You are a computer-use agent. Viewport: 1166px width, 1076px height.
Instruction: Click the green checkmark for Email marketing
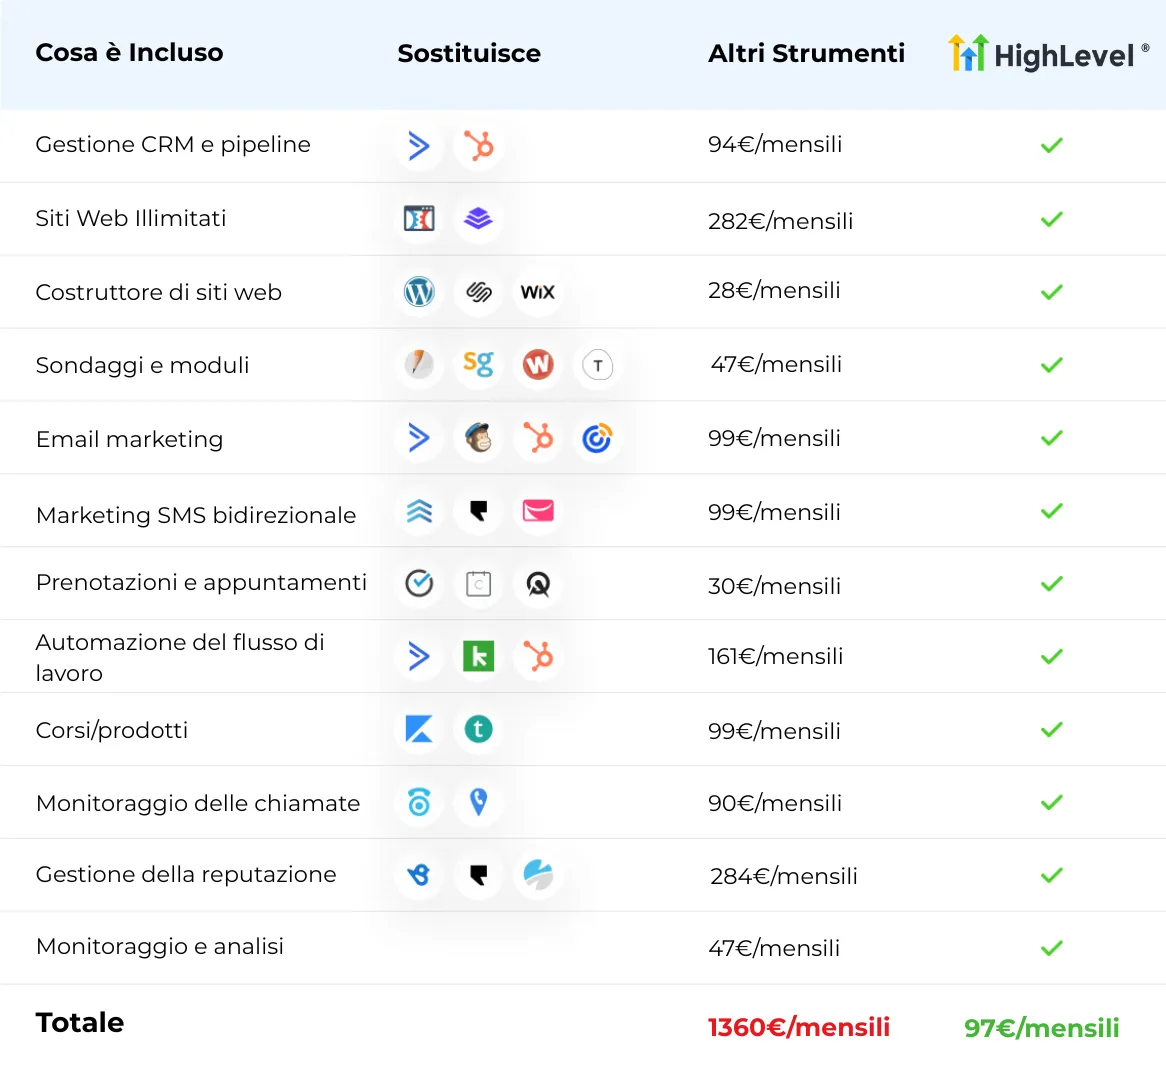1051,438
